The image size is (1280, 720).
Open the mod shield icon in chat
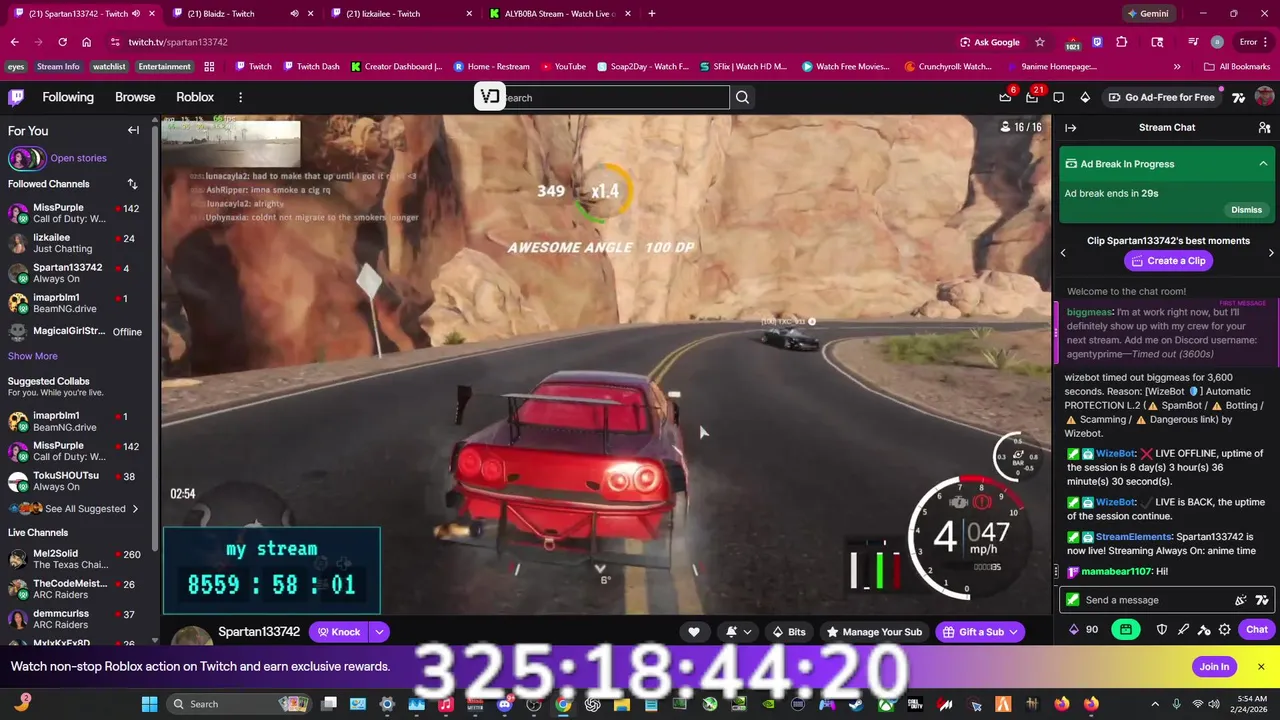1162,629
